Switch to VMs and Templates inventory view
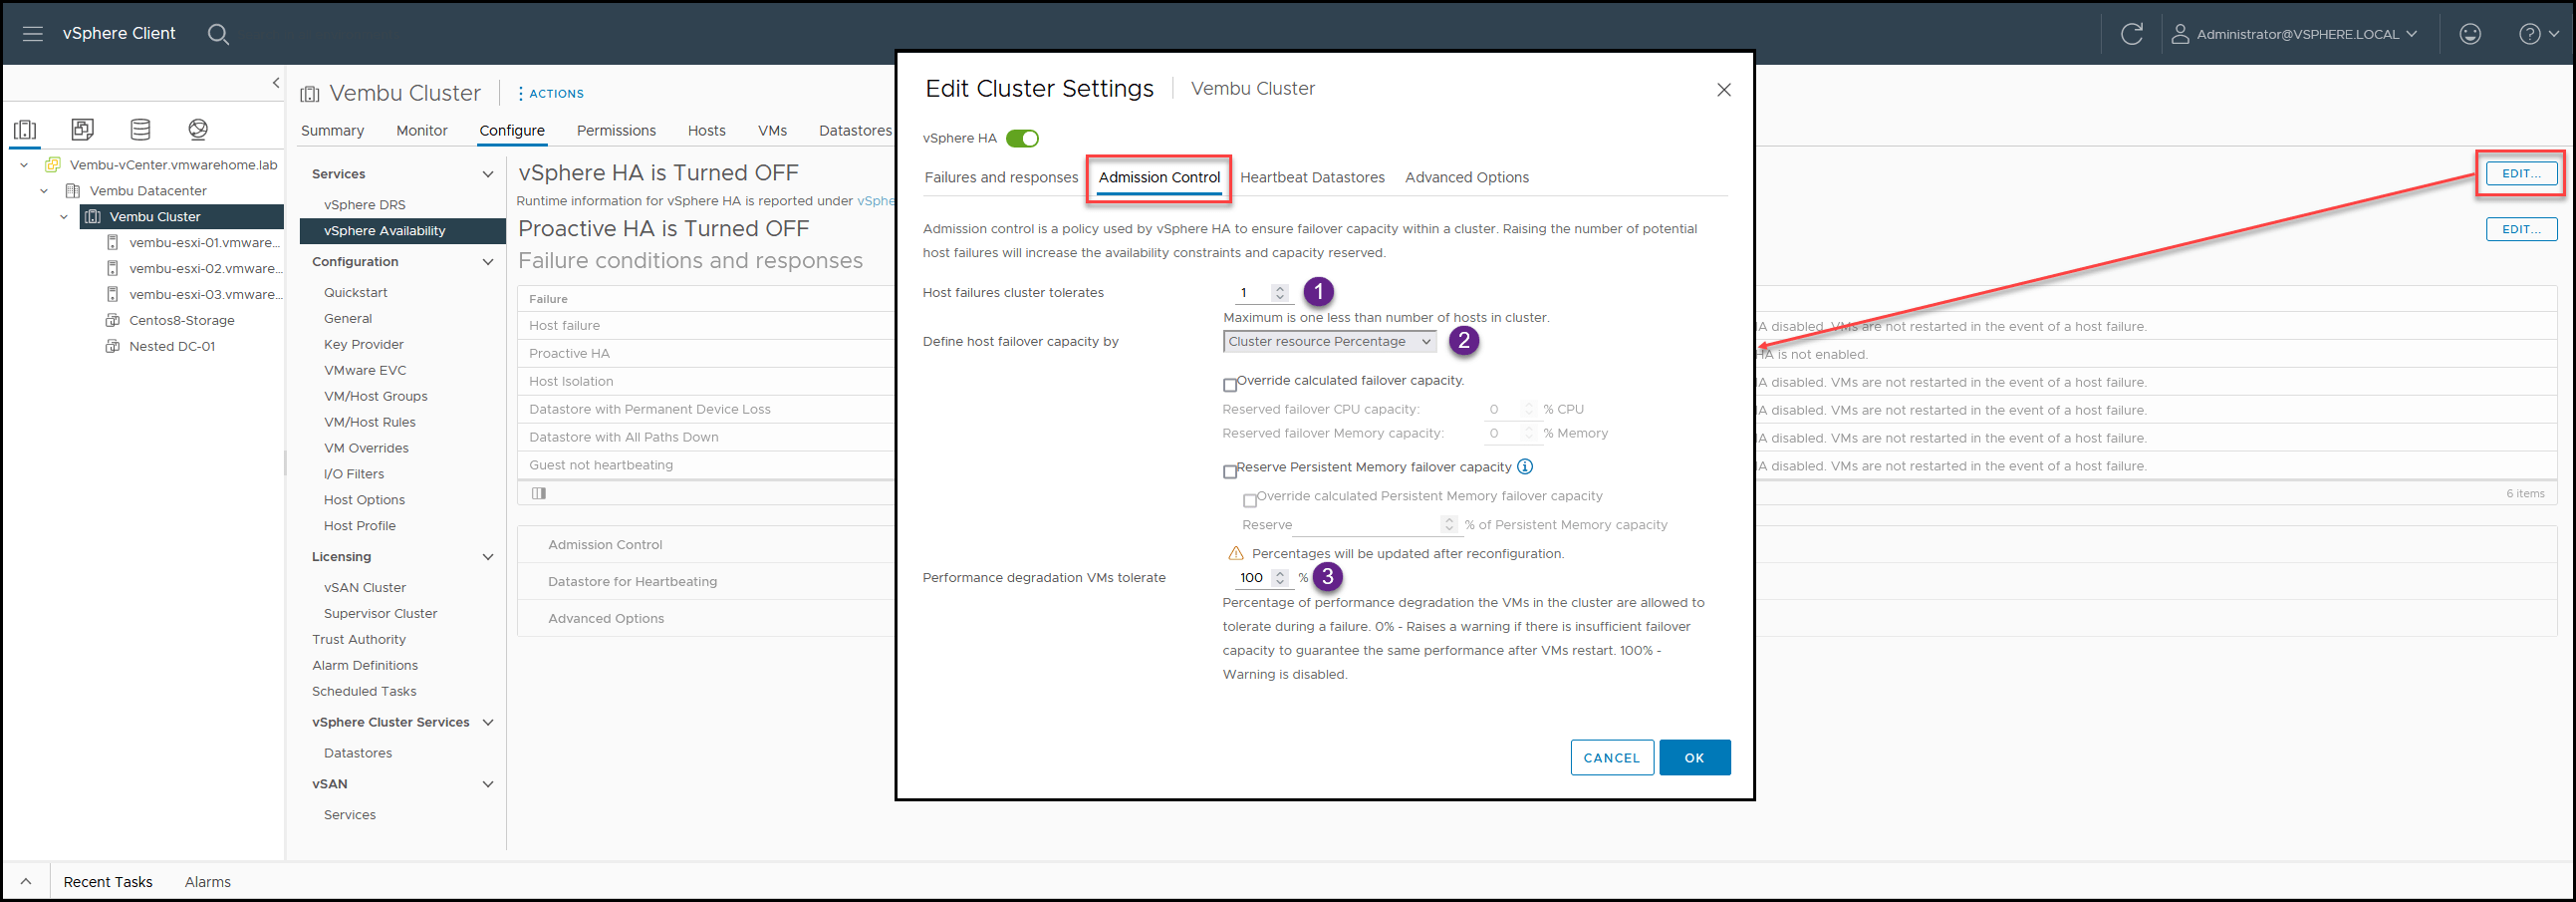 point(83,129)
